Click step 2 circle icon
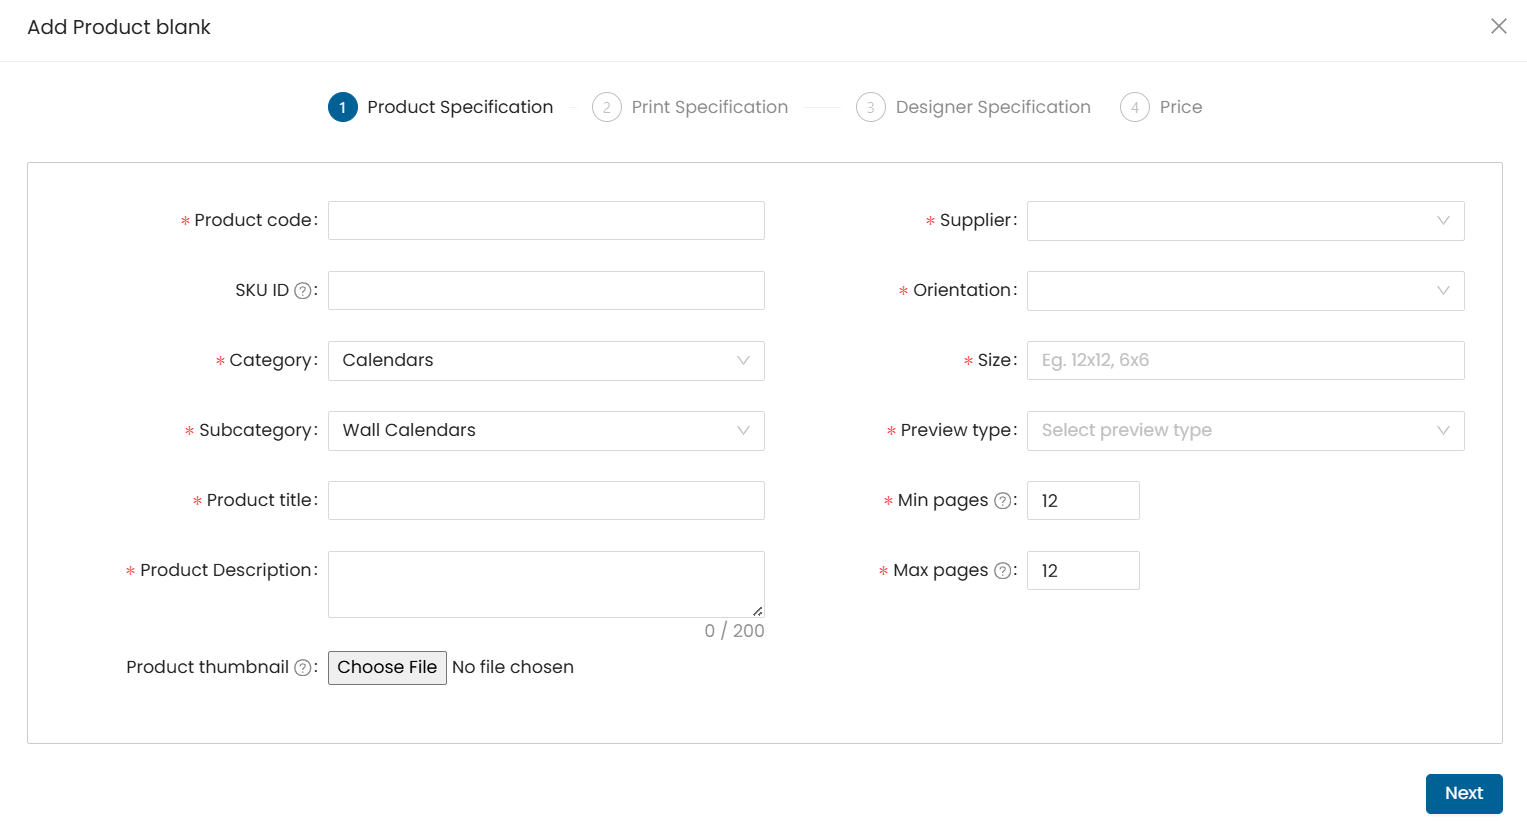 [607, 107]
